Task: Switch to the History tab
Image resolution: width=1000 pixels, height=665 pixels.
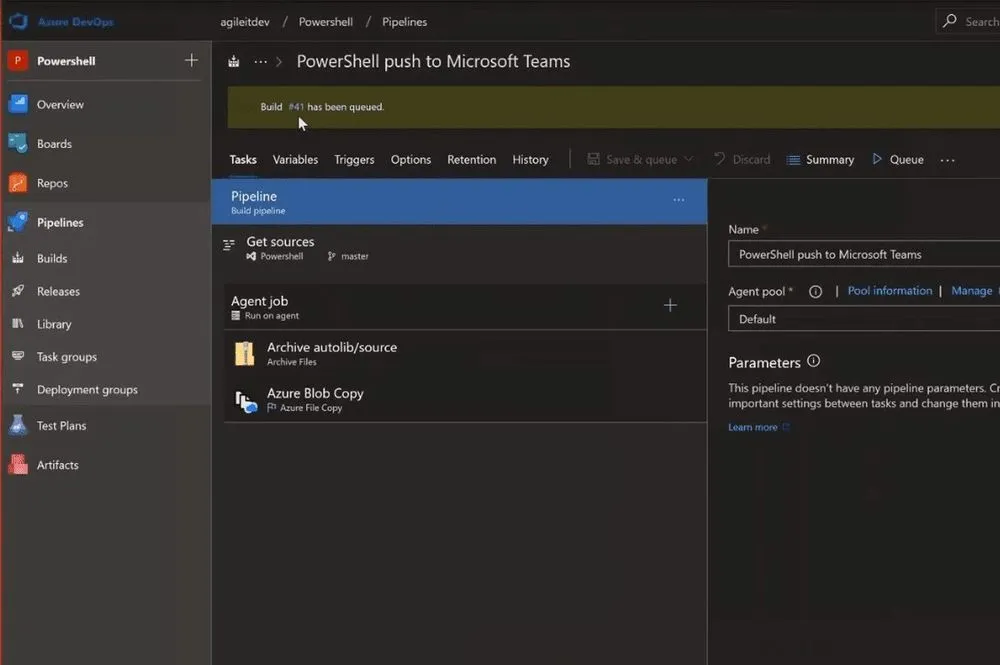Action: coord(530,159)
